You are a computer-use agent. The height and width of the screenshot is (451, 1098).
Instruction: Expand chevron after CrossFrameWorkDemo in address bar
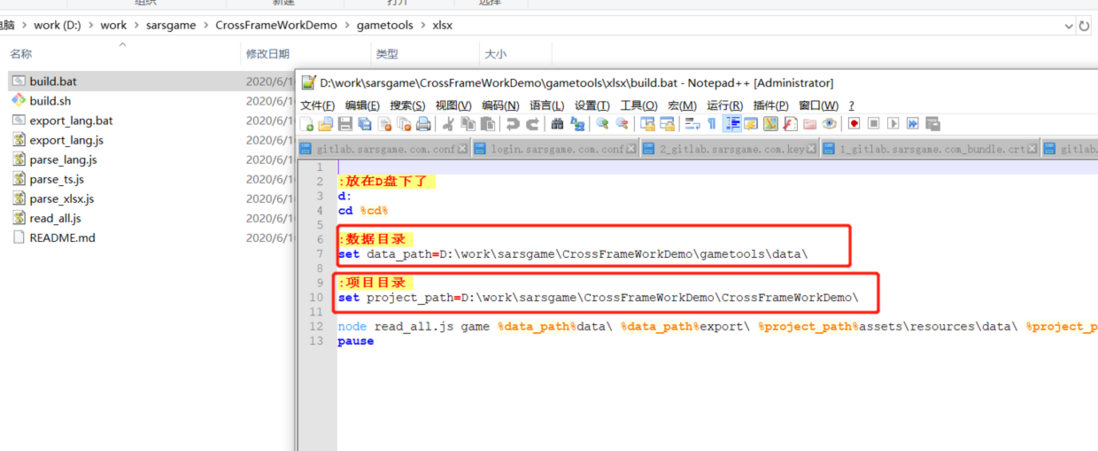tap(348, 25)
